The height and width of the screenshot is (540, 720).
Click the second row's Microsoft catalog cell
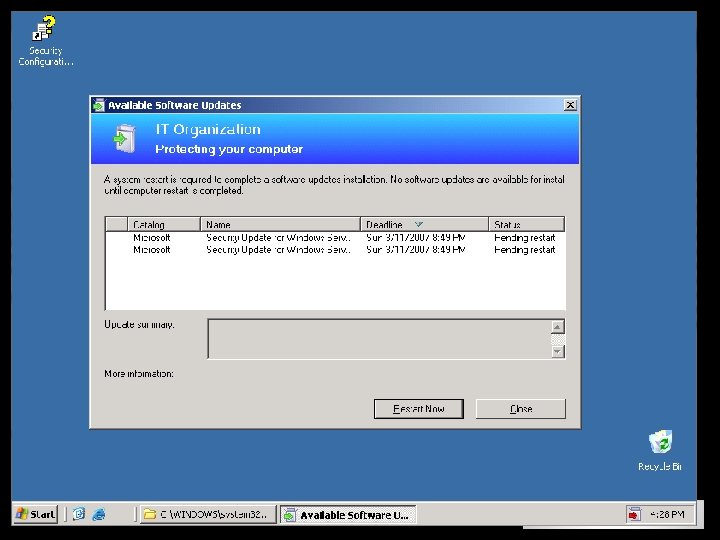coord(152,249)
